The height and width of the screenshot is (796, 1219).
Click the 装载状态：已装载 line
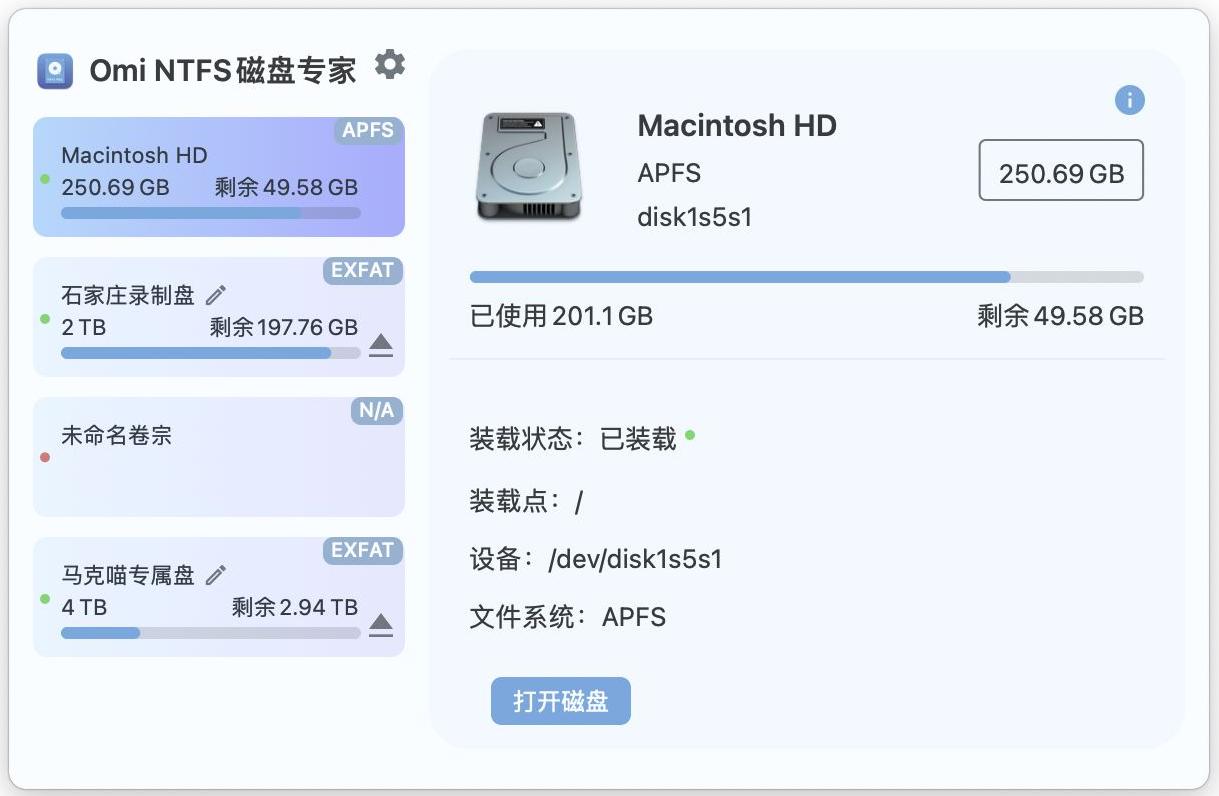582,438
